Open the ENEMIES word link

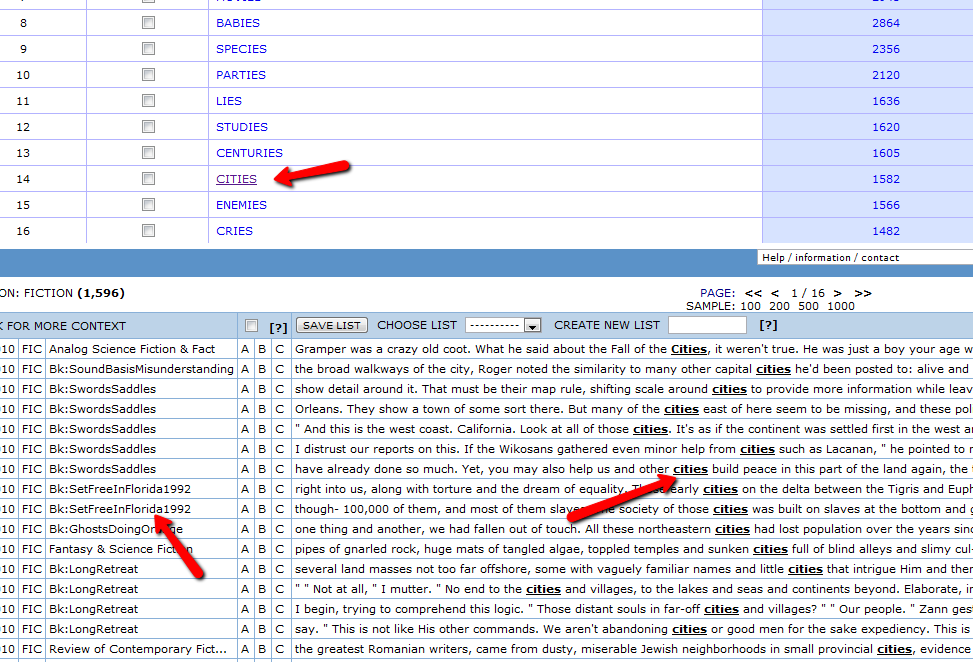[x=241, y=205]
